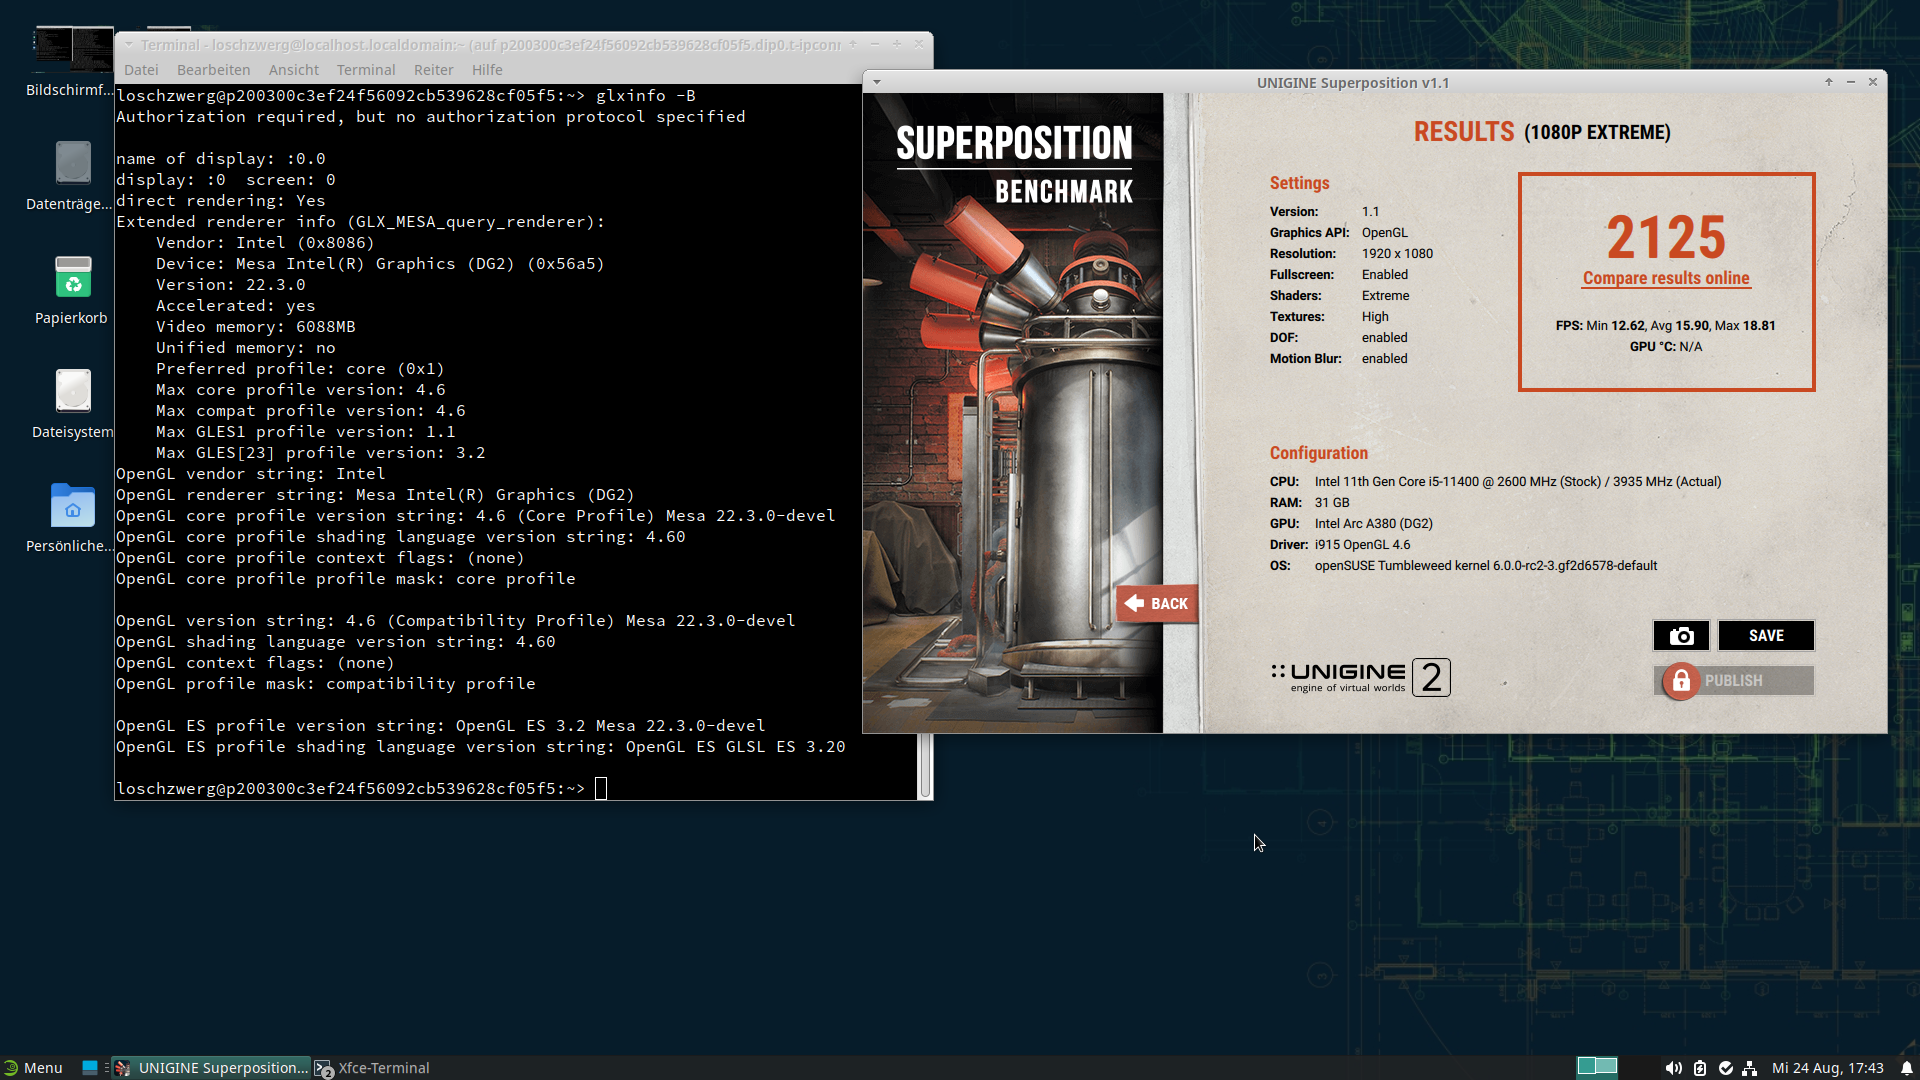Viewport: 1920px width, 1080px height.
Task: Open the Persönliche home folder icon
Action: 72,506
